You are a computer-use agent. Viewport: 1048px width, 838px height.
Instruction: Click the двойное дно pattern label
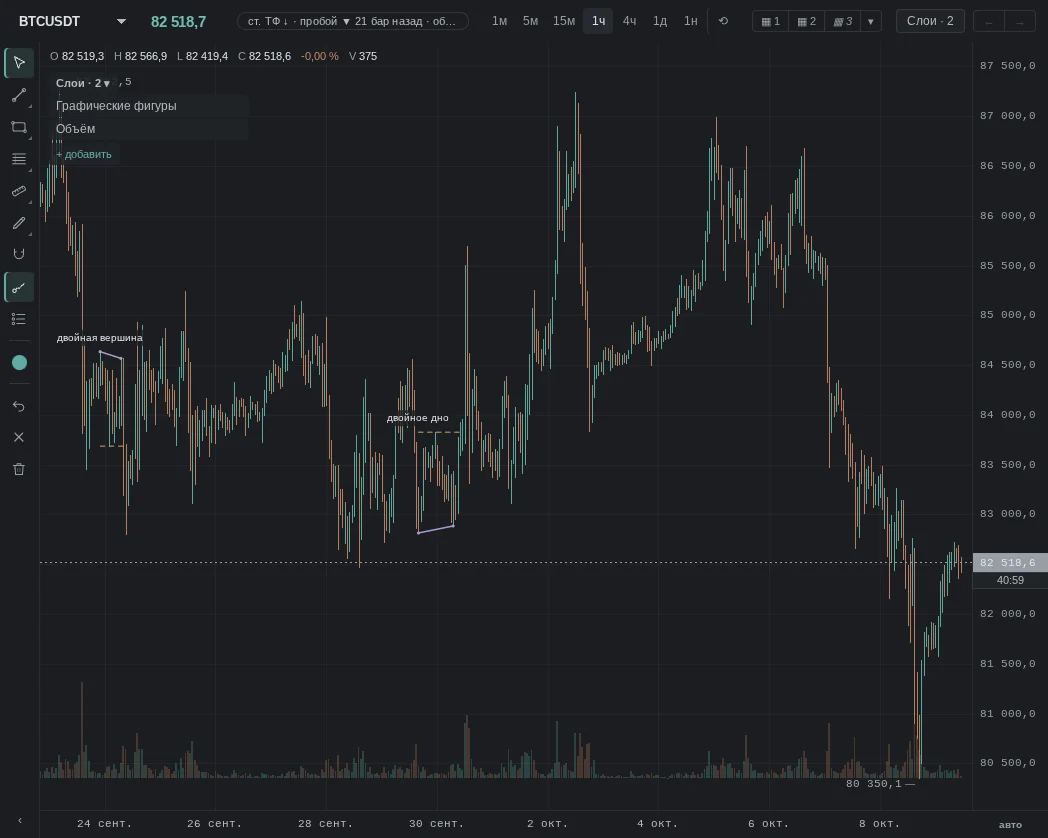click(418, 418)
